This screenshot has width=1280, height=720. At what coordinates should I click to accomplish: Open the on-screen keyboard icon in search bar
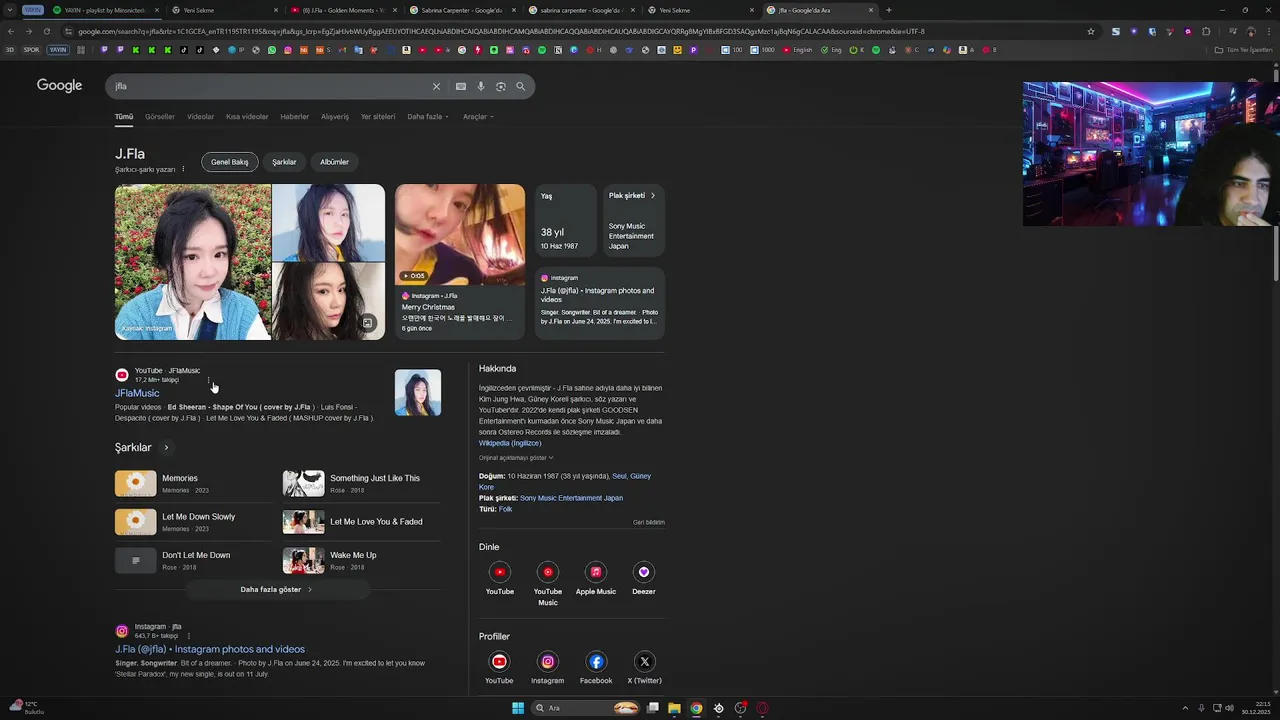click(461, 86)
